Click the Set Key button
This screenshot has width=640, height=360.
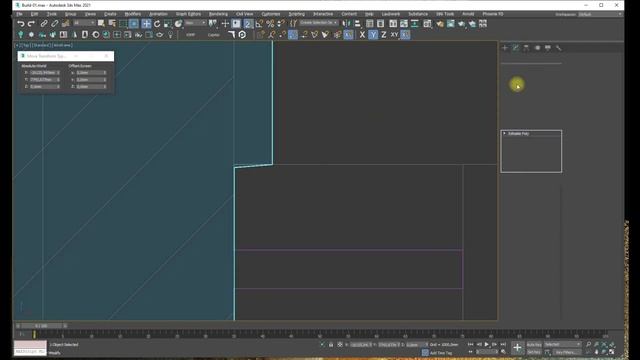(x=534, y=352)
